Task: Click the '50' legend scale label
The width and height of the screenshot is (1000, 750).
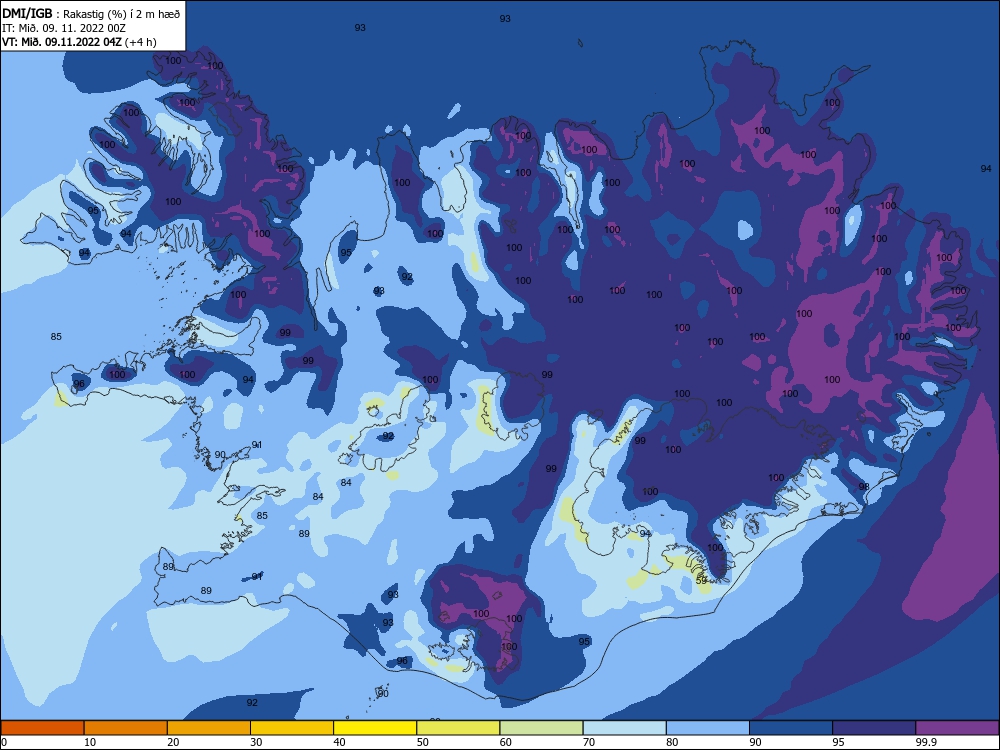Action: pos(422,742)
